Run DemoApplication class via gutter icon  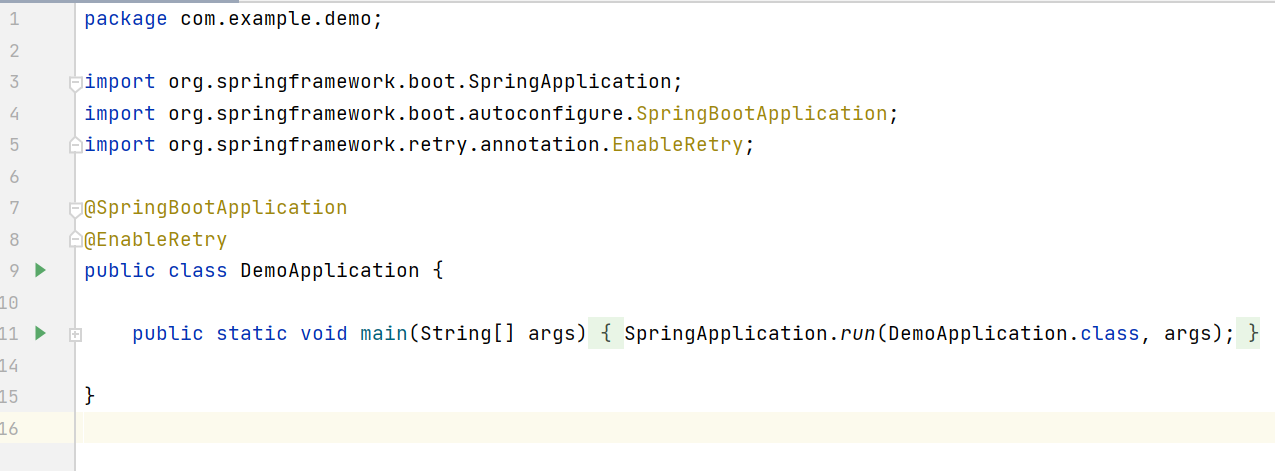tap(40, 270)
